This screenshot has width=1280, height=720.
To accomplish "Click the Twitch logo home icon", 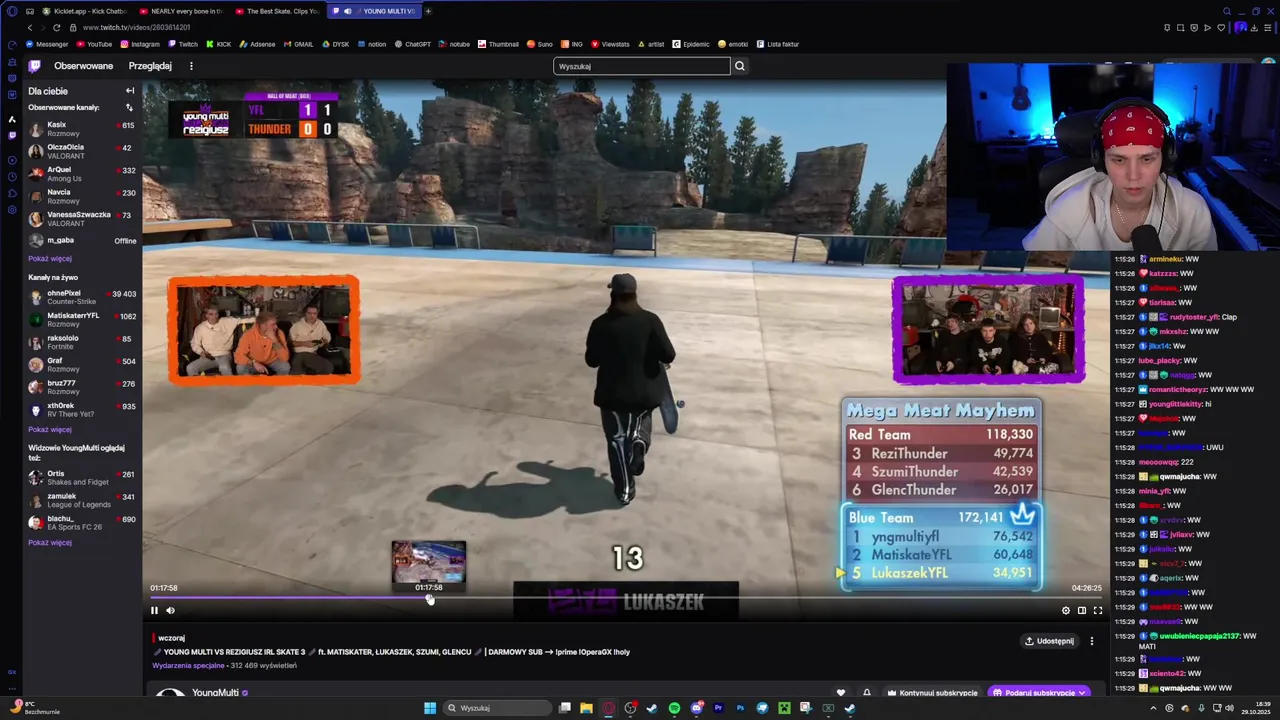I will click(x=34, y=66).
